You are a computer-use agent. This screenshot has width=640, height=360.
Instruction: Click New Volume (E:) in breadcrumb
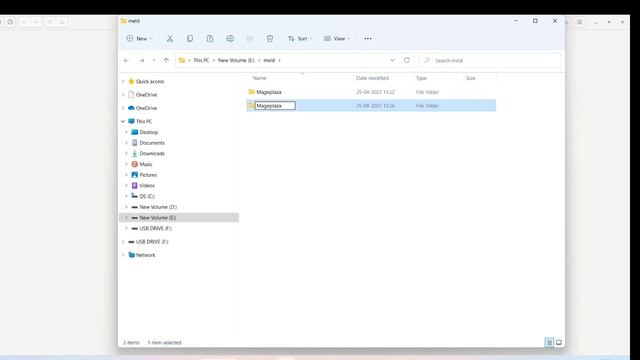[236, 60]
